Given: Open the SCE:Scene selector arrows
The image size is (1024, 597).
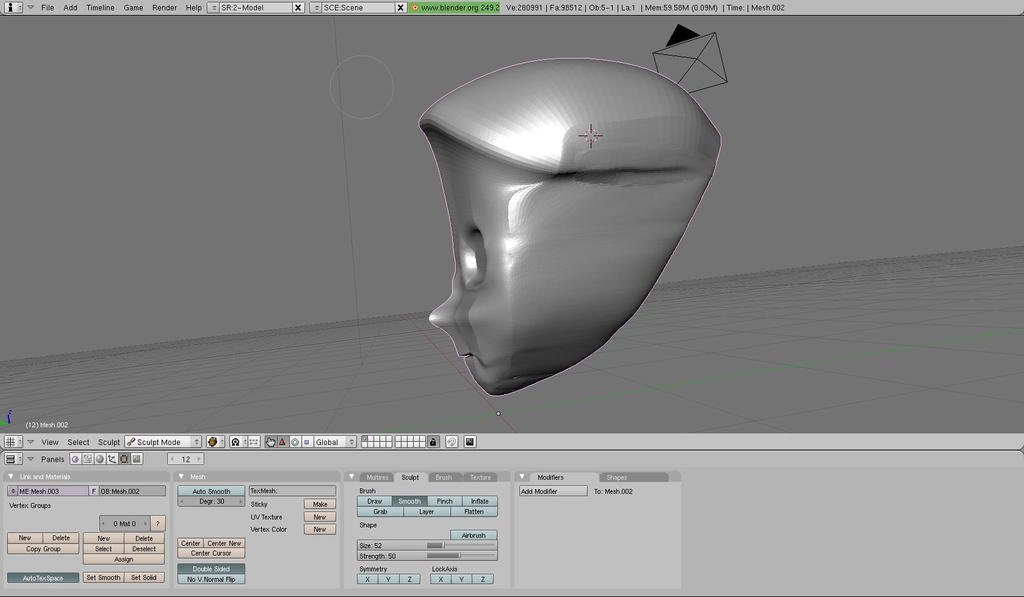Looking at the screenshot, I should [x=316, y=8].
